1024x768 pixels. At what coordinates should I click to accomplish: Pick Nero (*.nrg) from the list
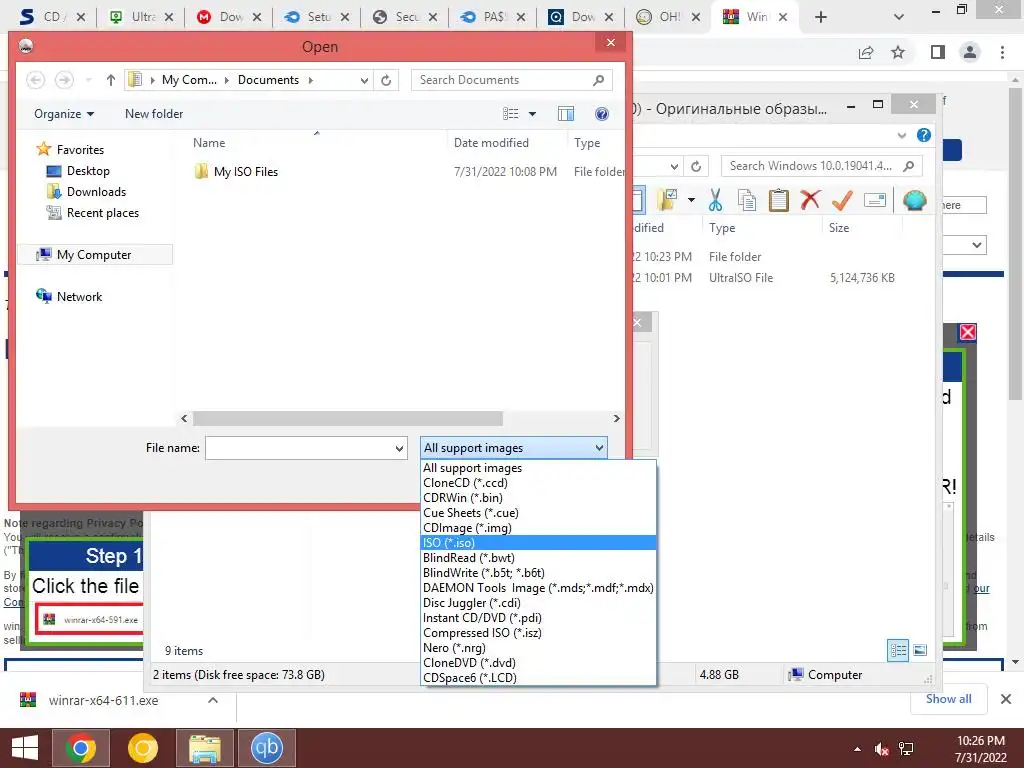coord(538,648)
